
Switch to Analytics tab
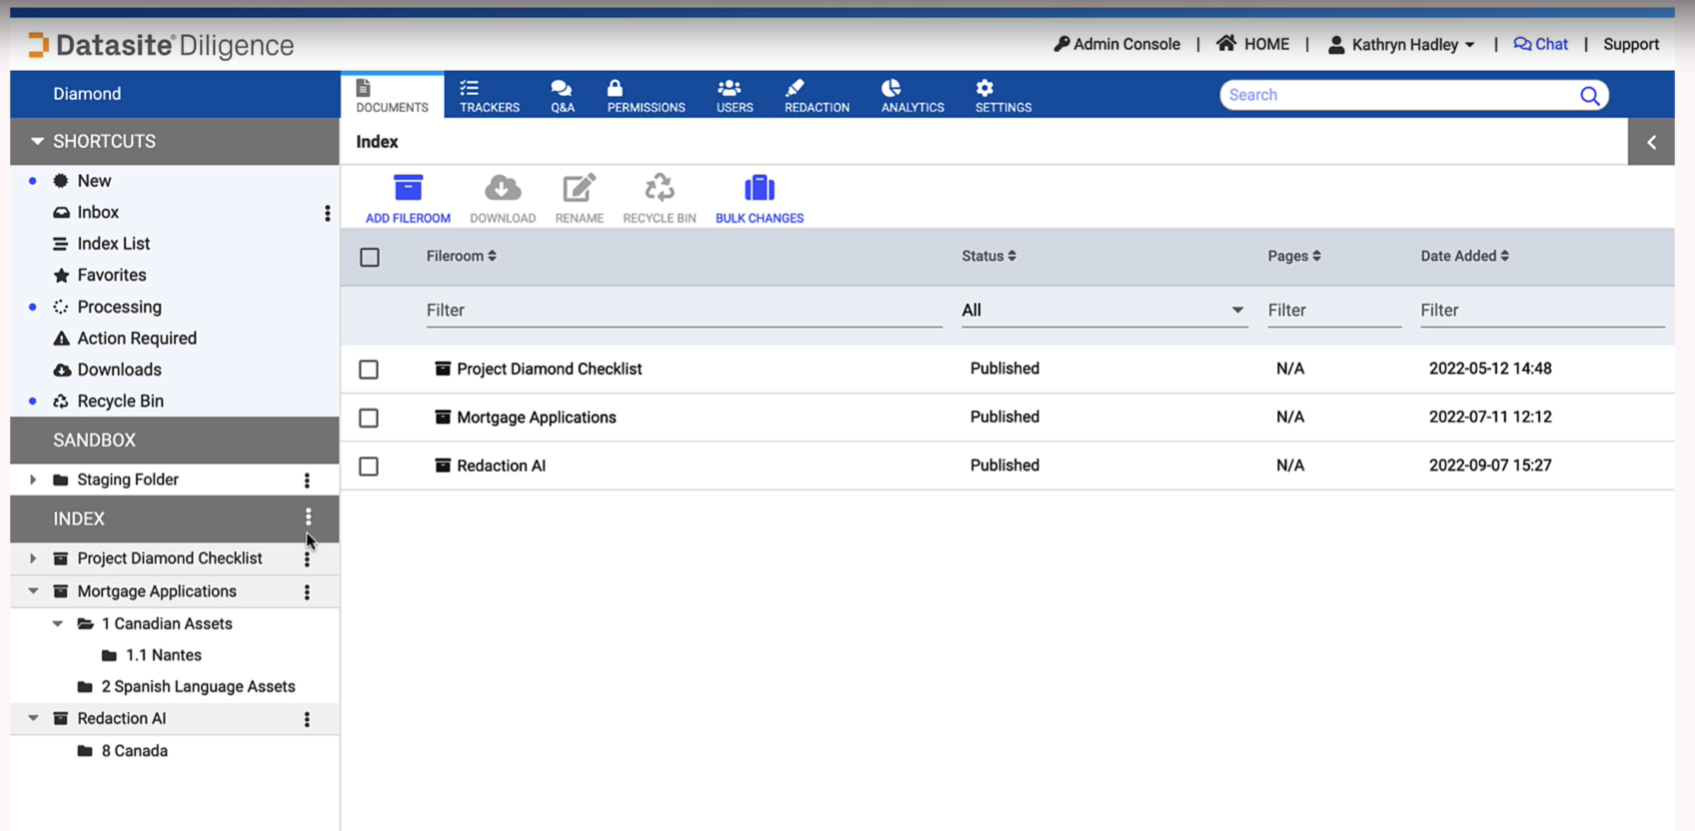(912, 96)
